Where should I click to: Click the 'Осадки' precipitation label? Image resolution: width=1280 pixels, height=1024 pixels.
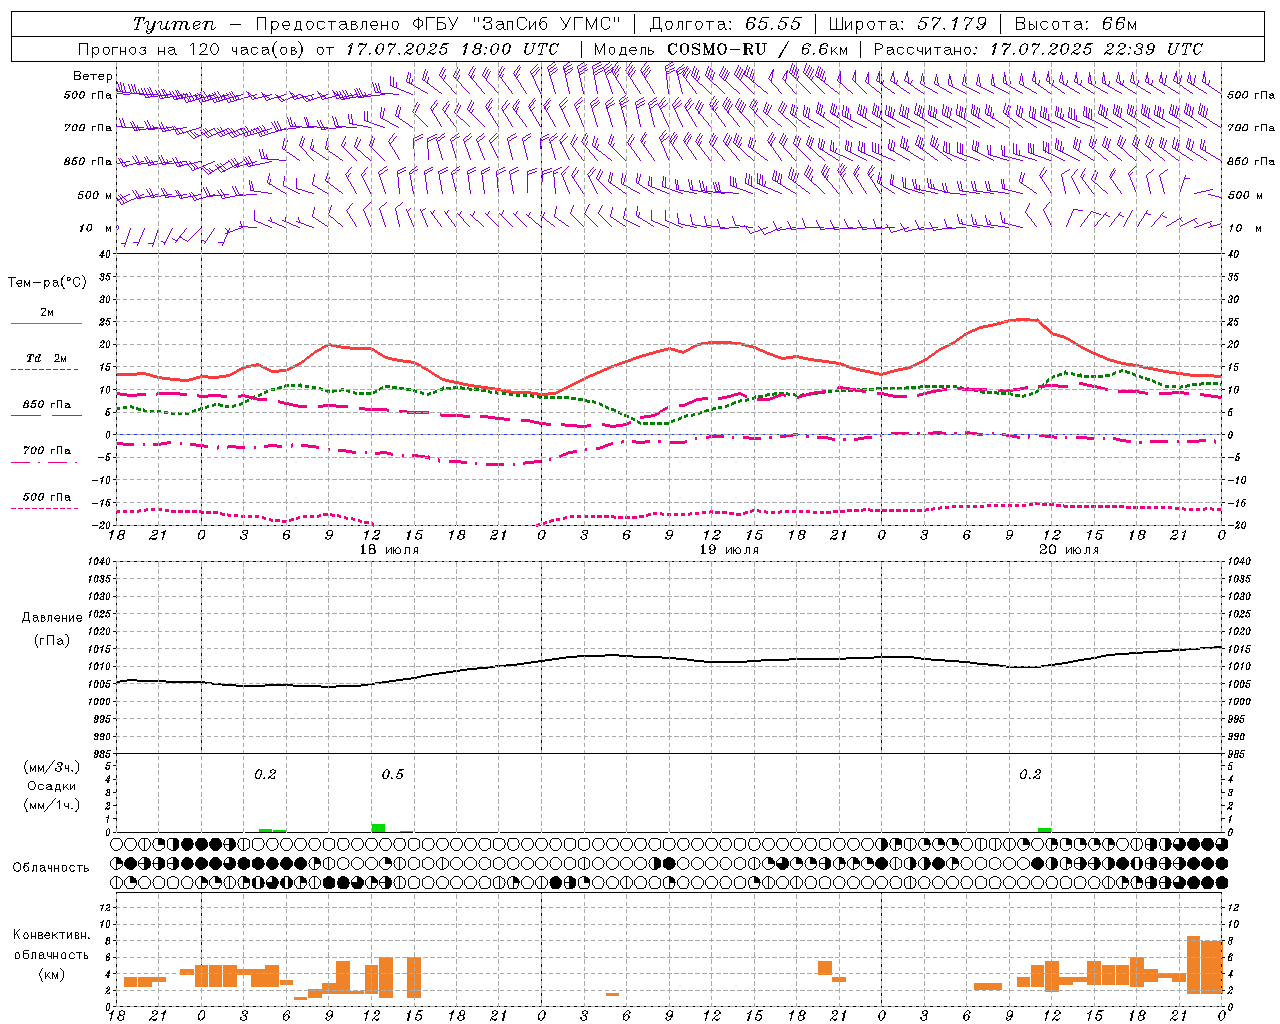[x=52, y=786]
